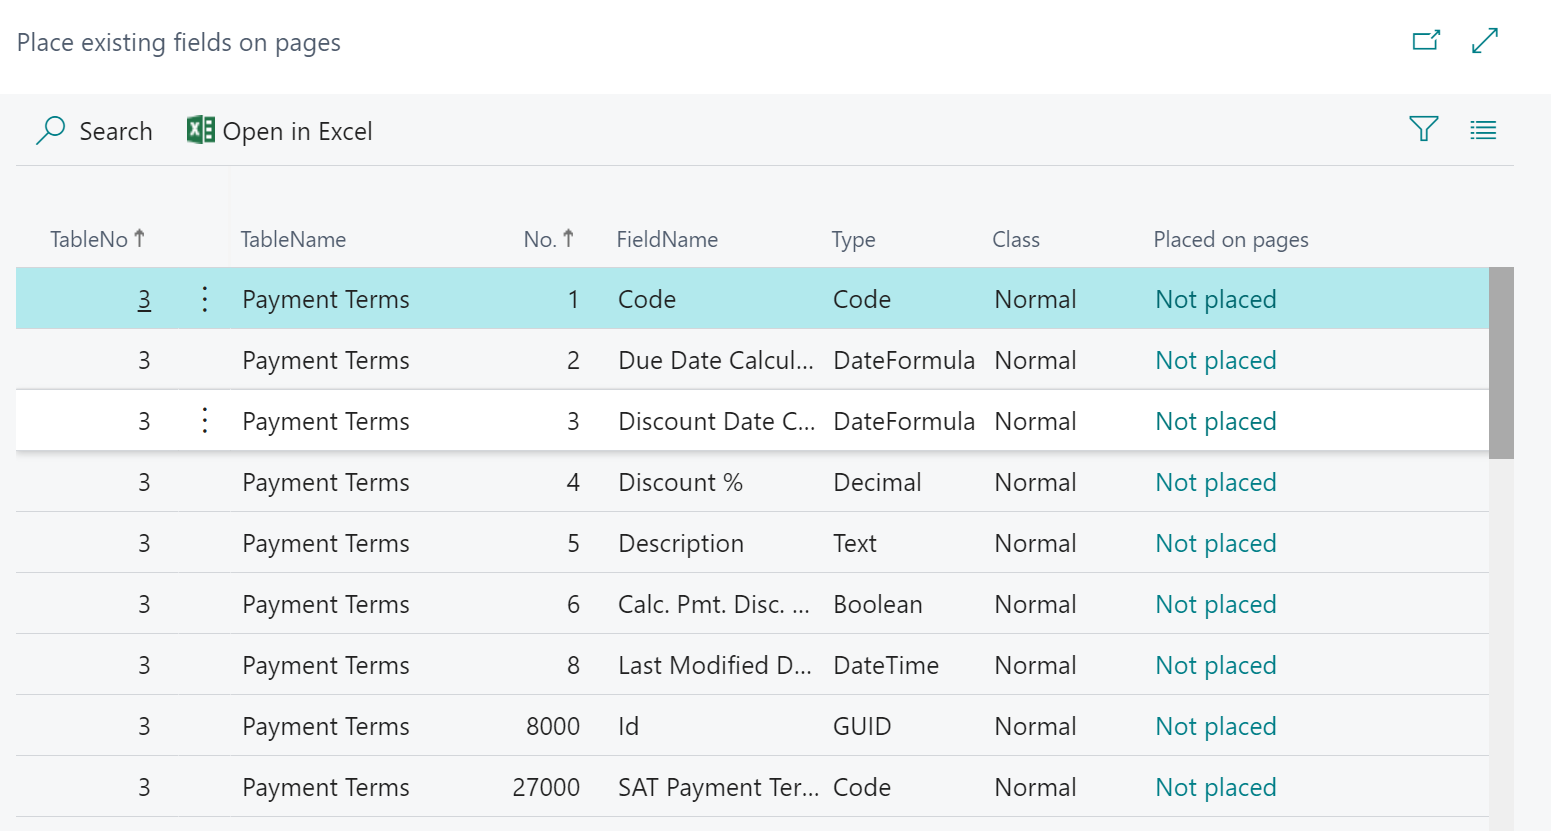
Task: Open table number 3 link in first row
Action: point(144,299)
